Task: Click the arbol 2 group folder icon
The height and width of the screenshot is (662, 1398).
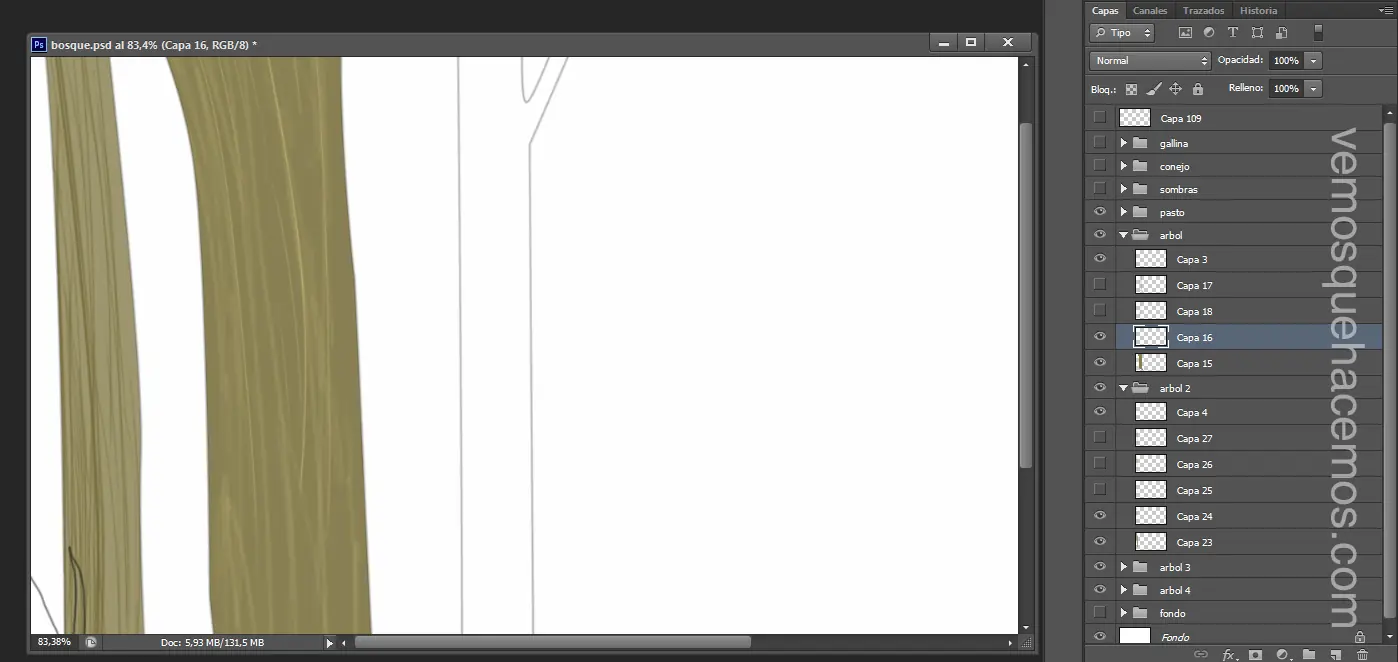Action: (x=1140, y=388)
